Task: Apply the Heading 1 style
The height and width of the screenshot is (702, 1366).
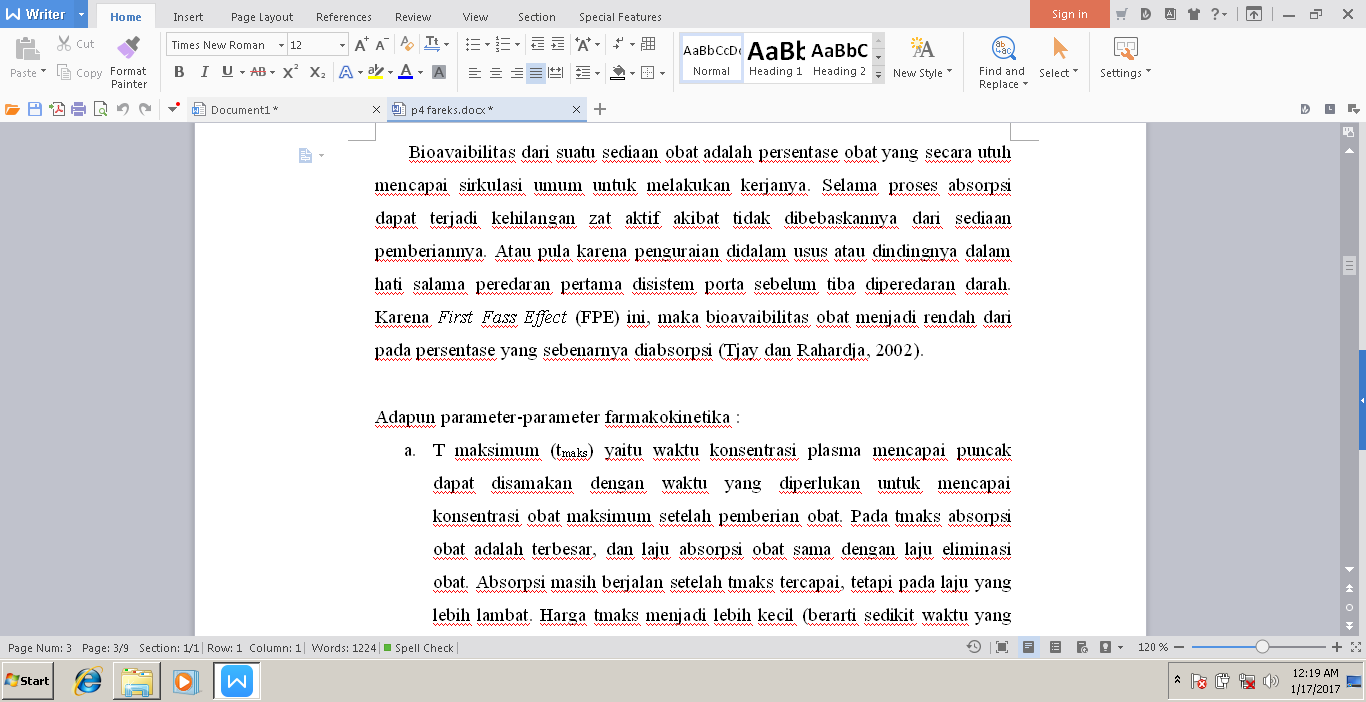Action: click(x=775, y=58)
